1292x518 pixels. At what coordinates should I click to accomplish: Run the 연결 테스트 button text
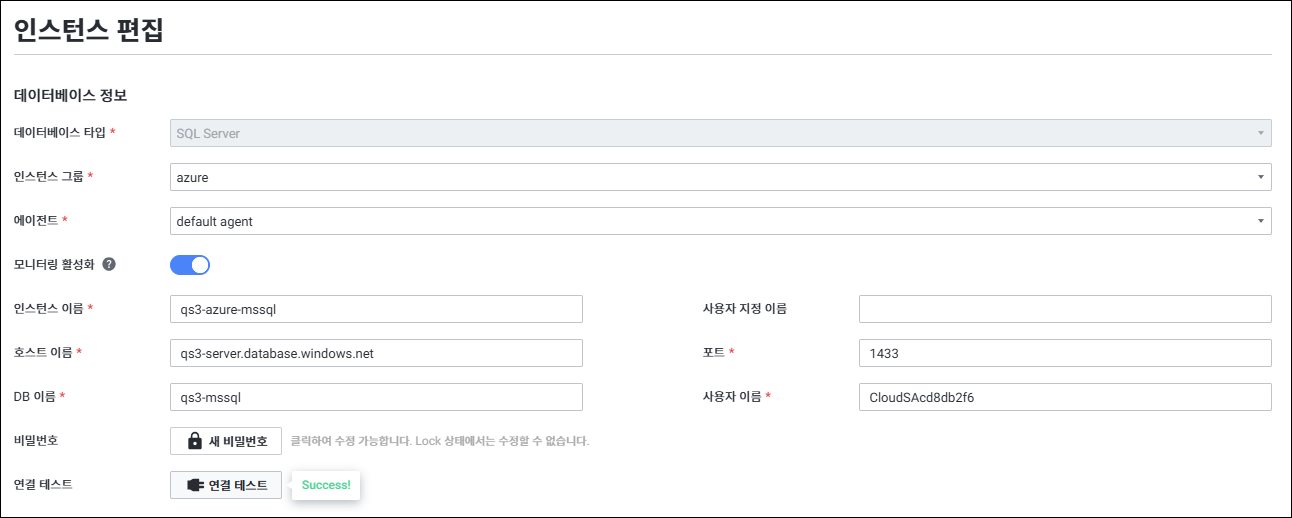pyautogui.click(x=238, y=485)
